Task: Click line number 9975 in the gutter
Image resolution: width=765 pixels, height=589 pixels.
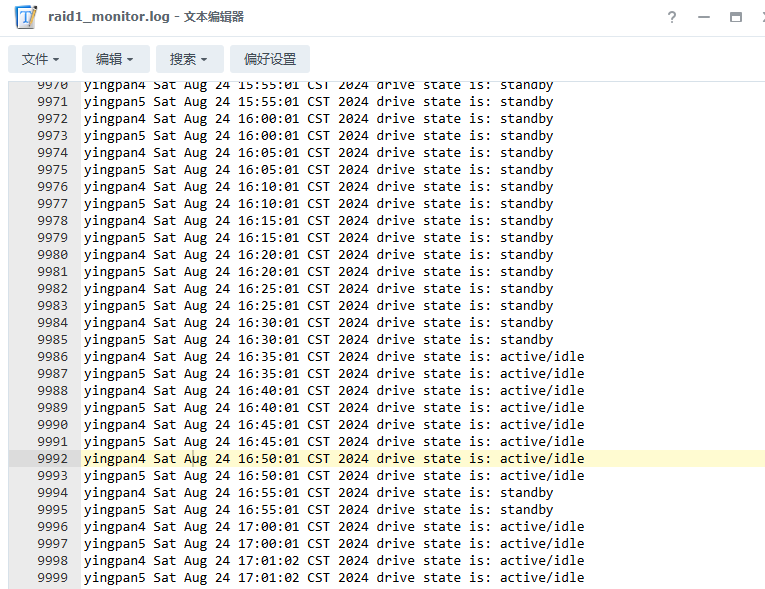Action: point(52,170)
